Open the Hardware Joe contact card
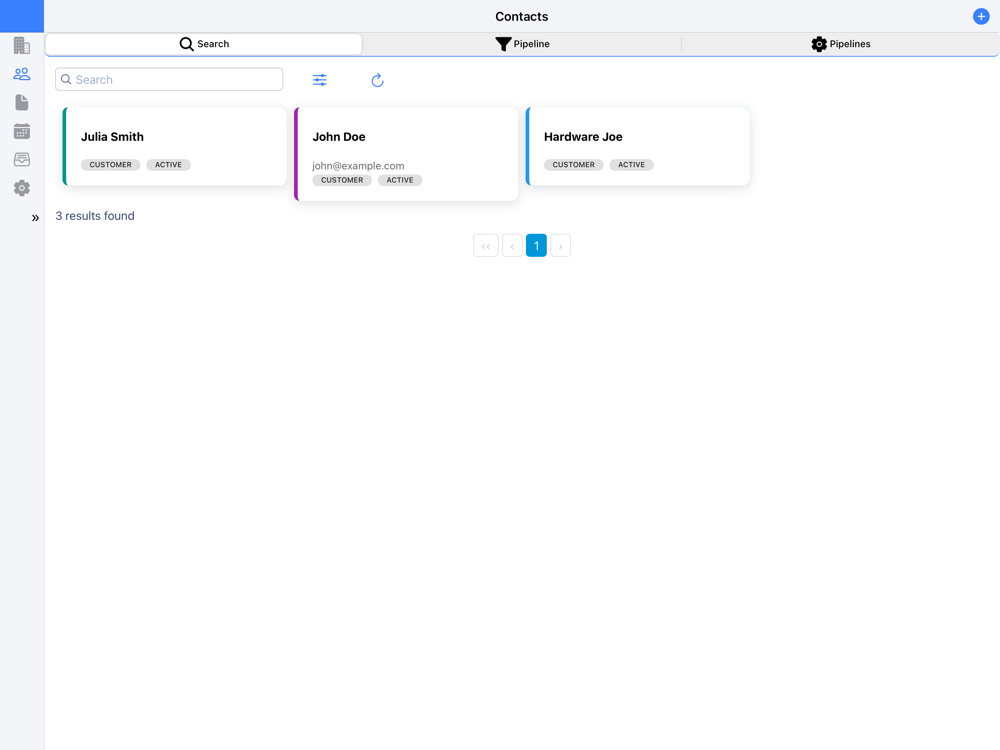1000x750 pixels. tap(638, 147)
